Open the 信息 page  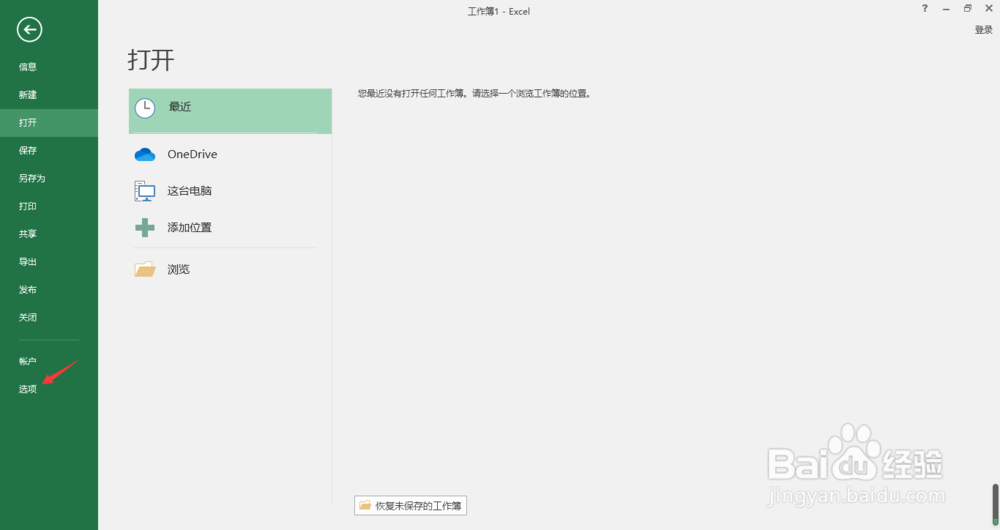tap(27, 67)
